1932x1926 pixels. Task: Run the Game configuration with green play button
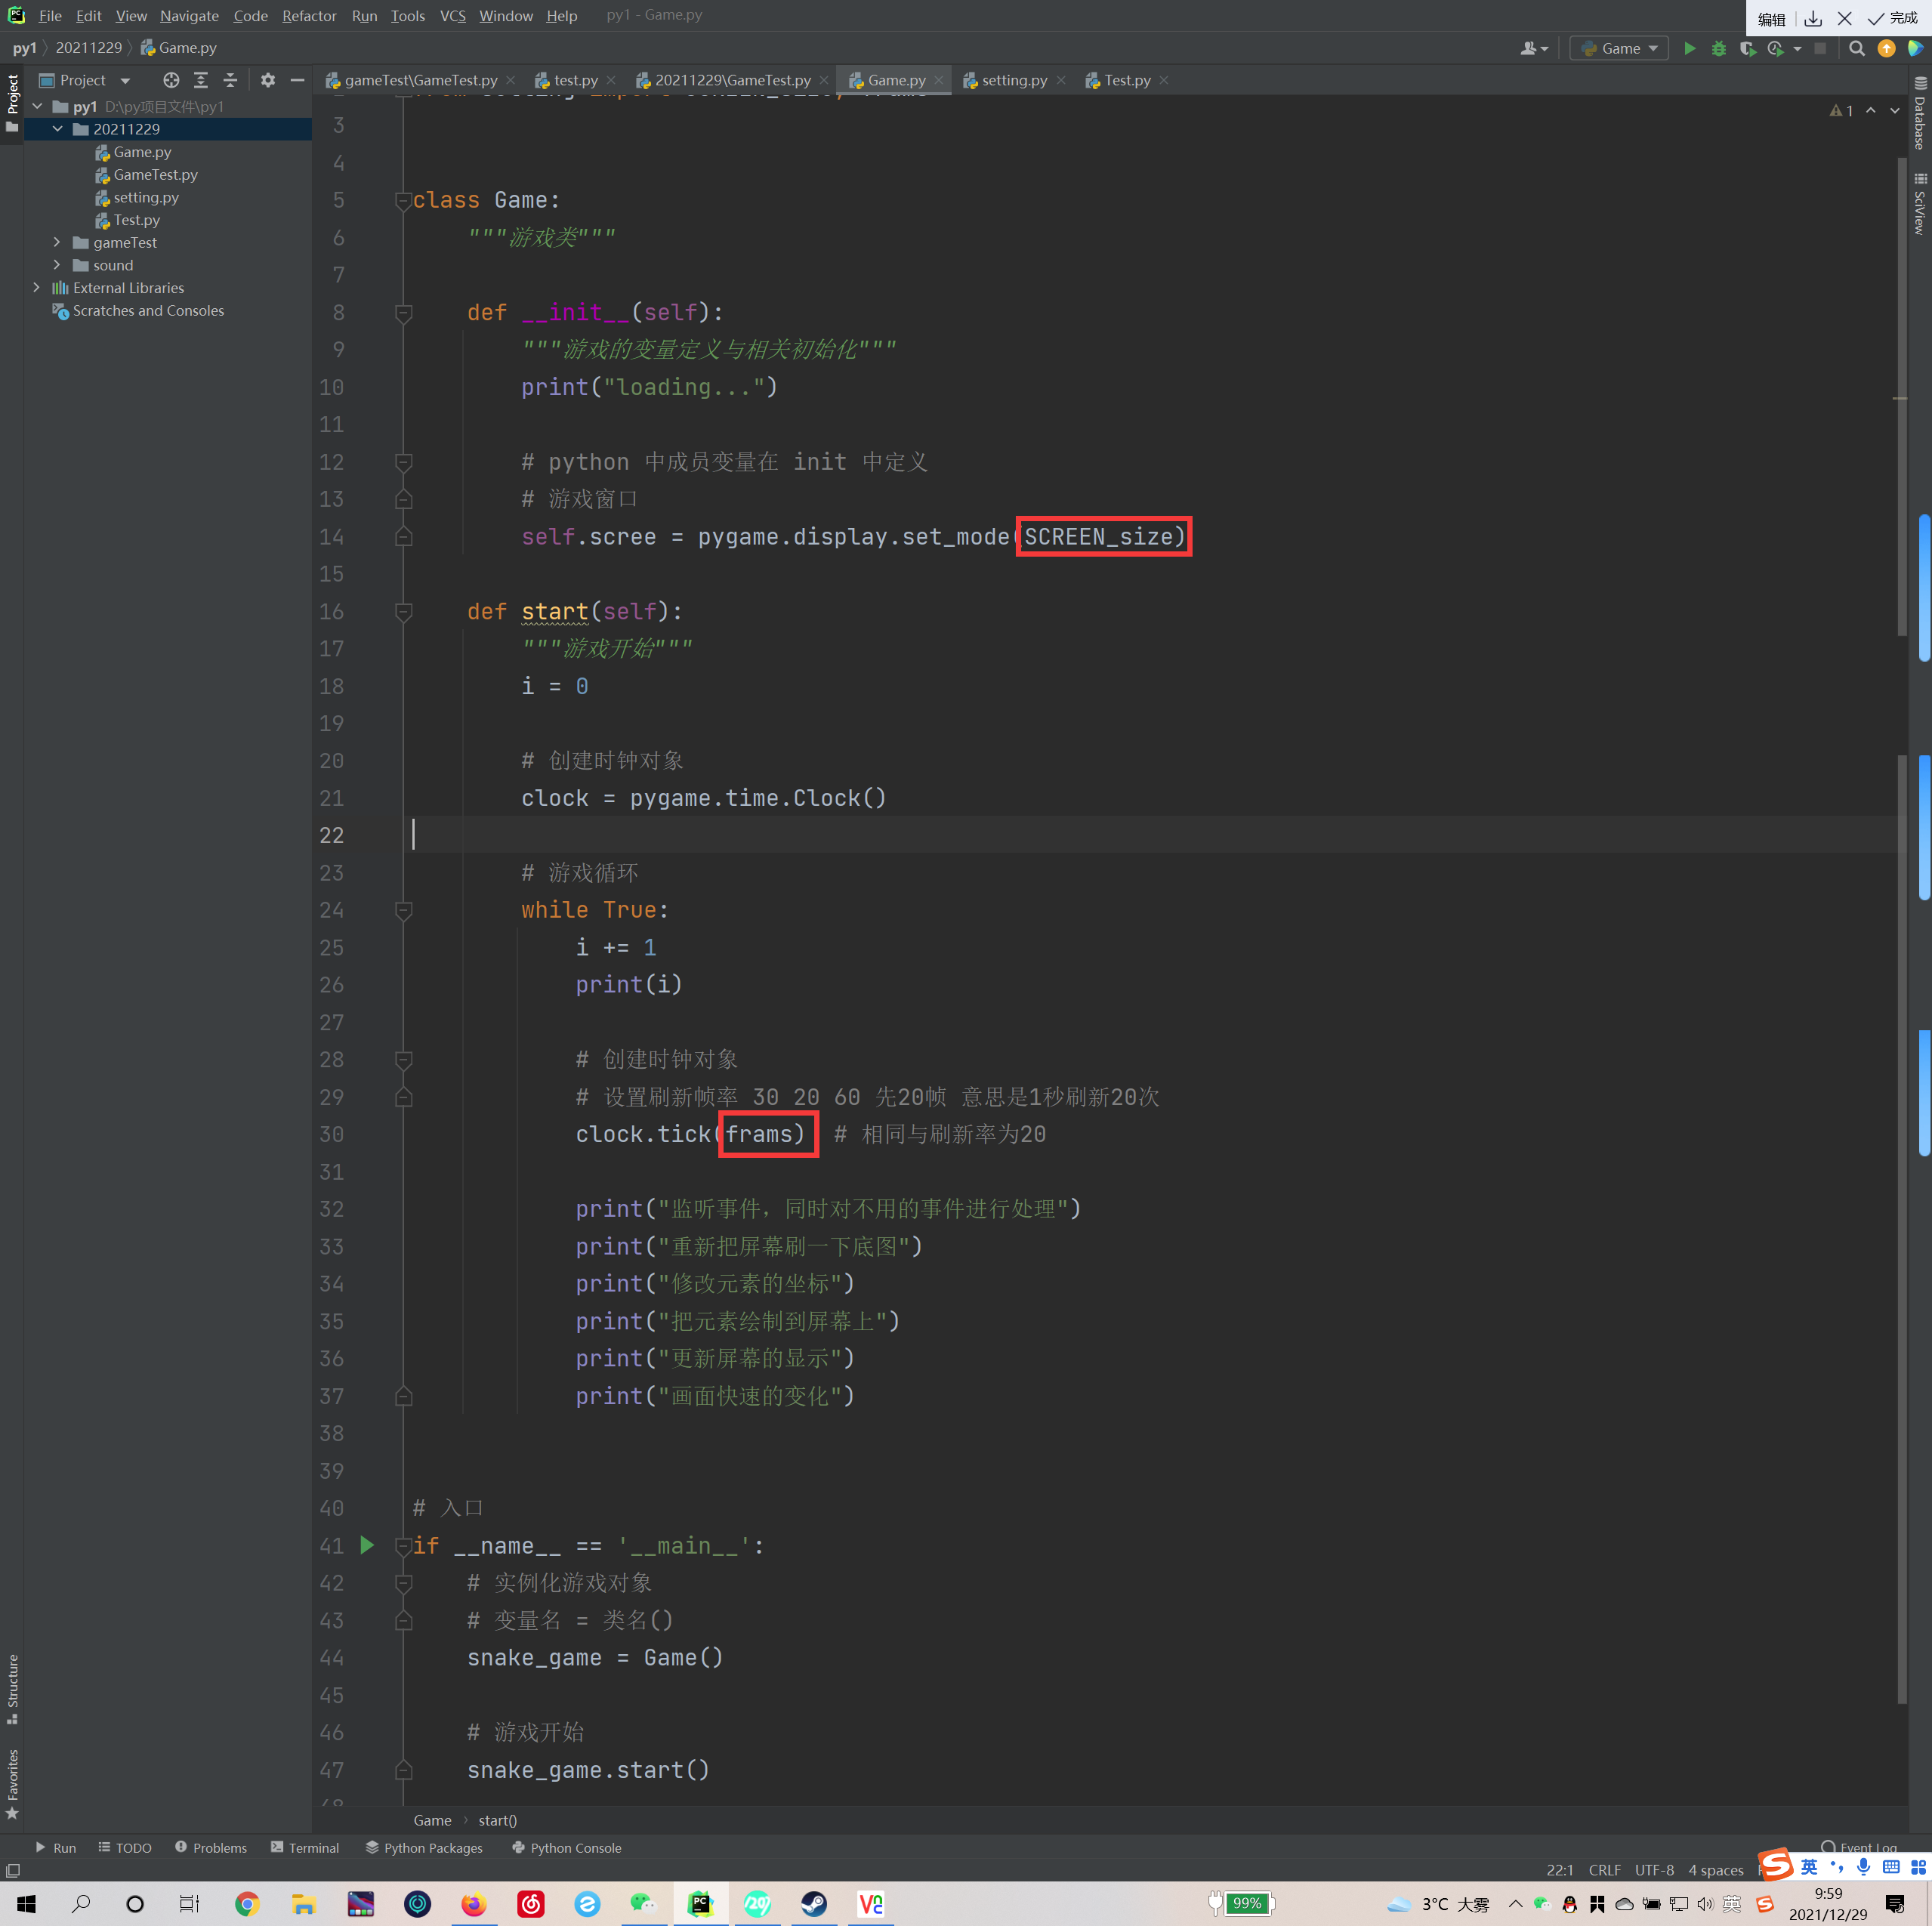tap(1689, 48)
